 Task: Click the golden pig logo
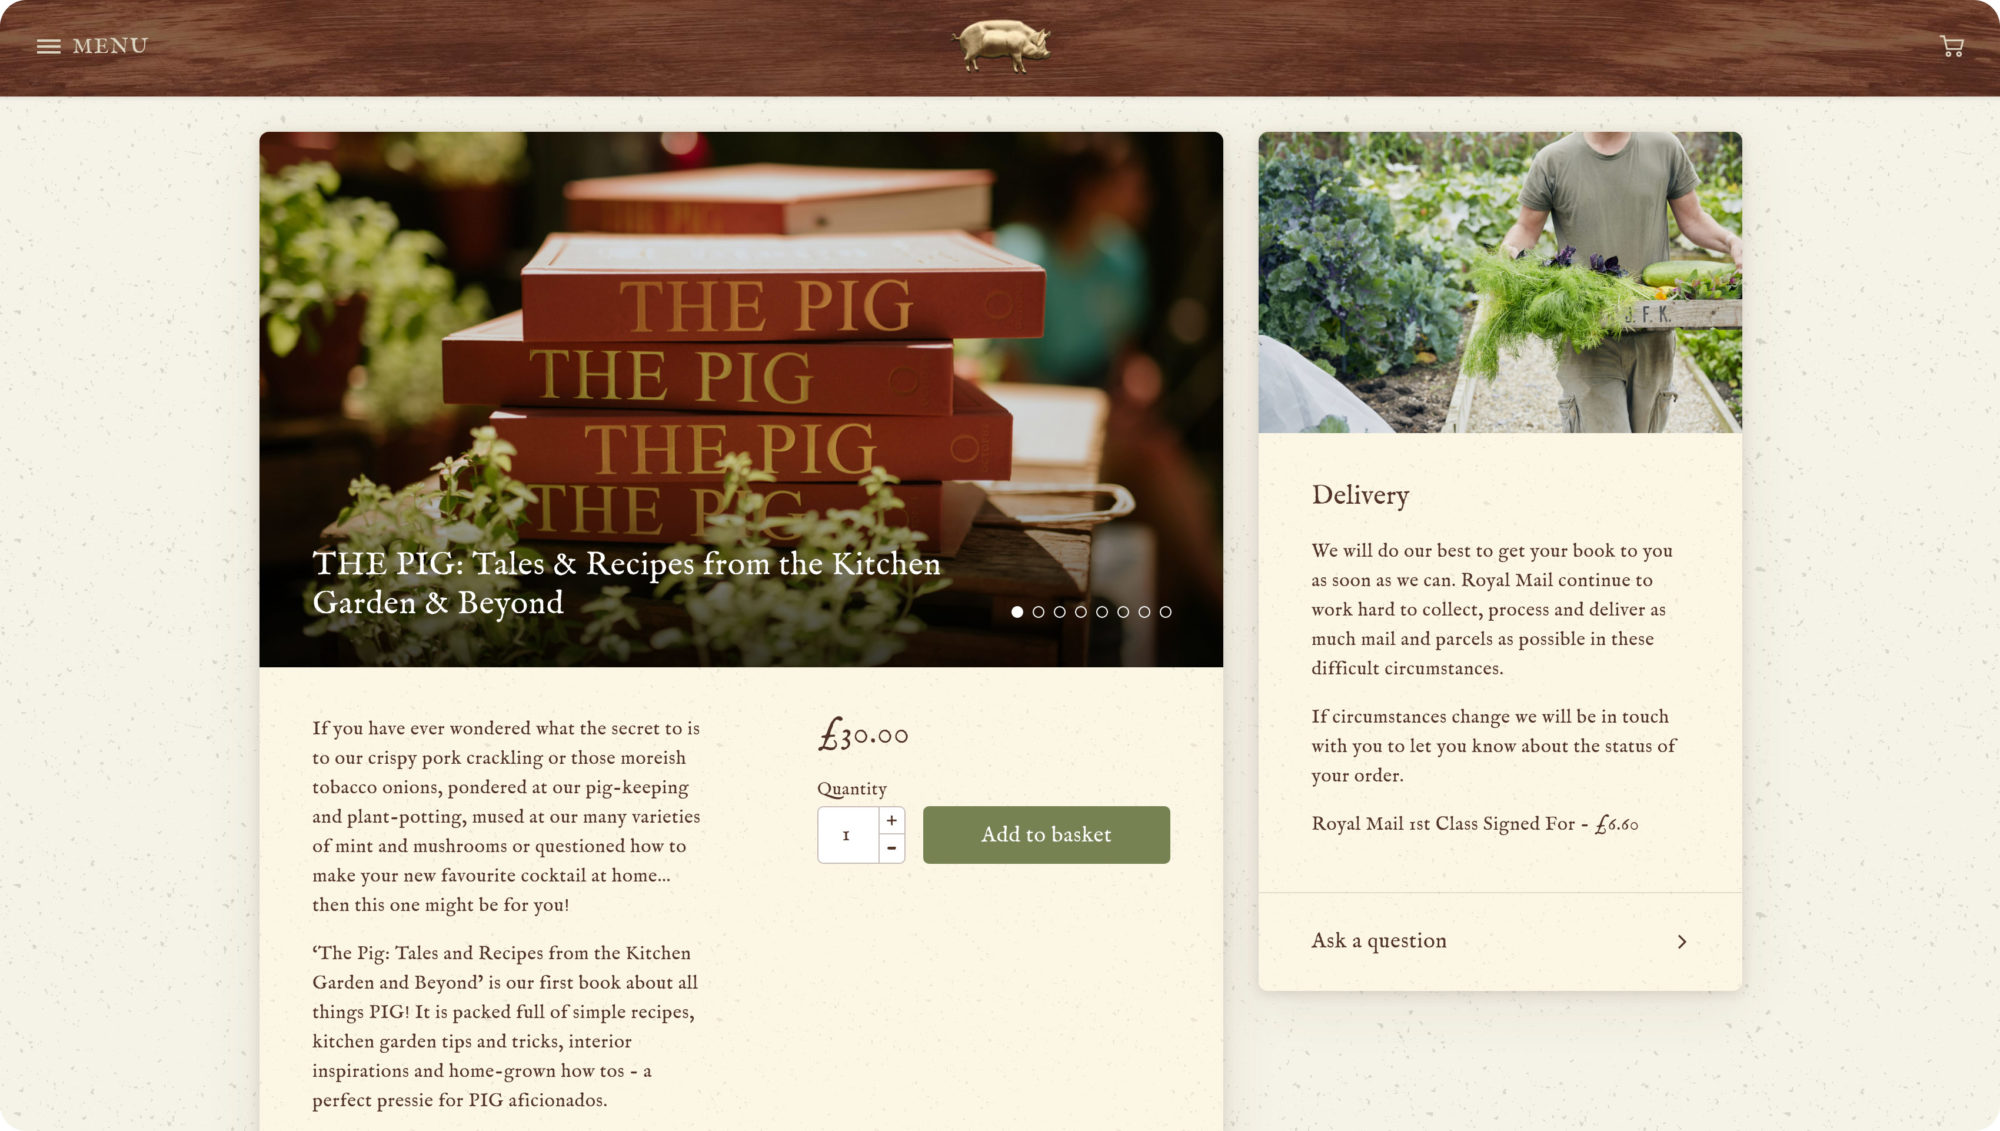tap(1001, 46)
